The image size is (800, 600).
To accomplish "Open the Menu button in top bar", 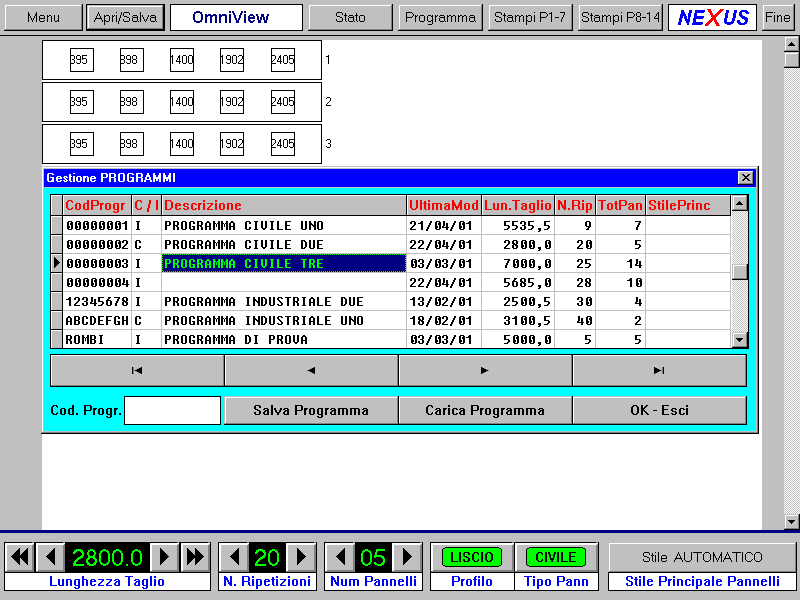I will [x=43, y=17].
